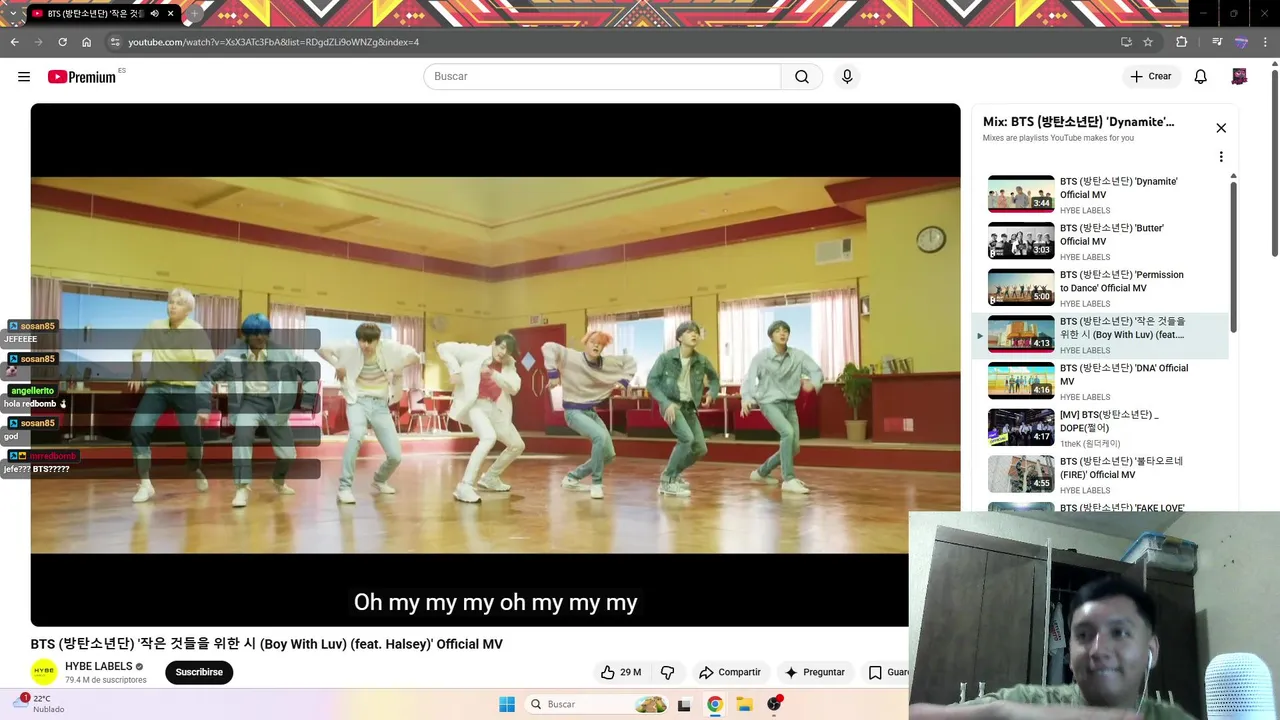Play 'Dynamite' Official MV from the mix
Screen dimensions: 1280x720
(1100, 195)
